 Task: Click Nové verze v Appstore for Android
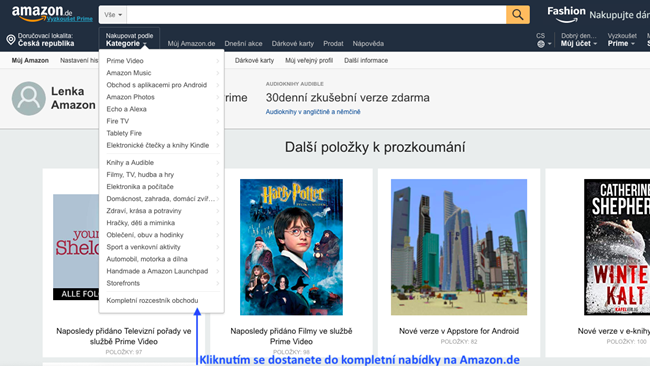tap(459, 331)
